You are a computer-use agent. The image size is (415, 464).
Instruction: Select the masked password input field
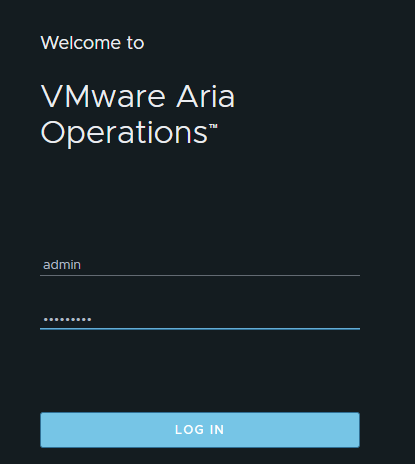coord(200,319)
